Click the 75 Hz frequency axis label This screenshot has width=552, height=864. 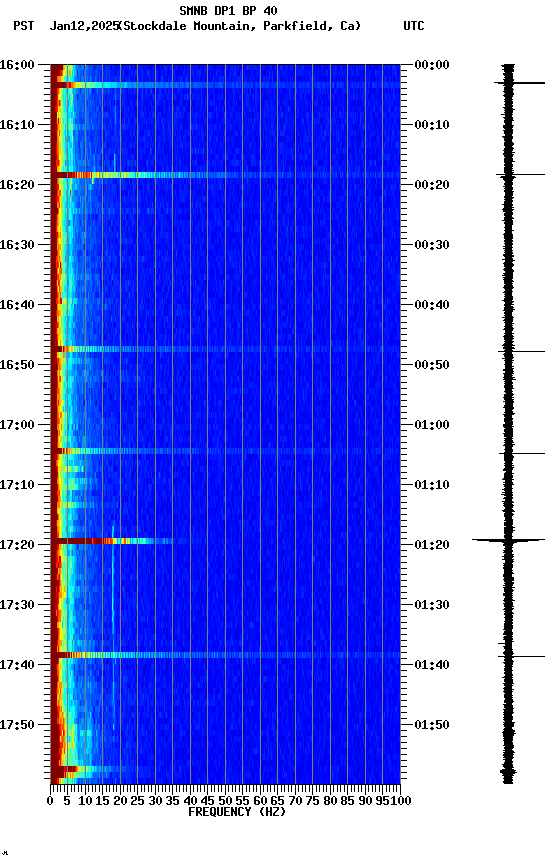coord(312,801)
